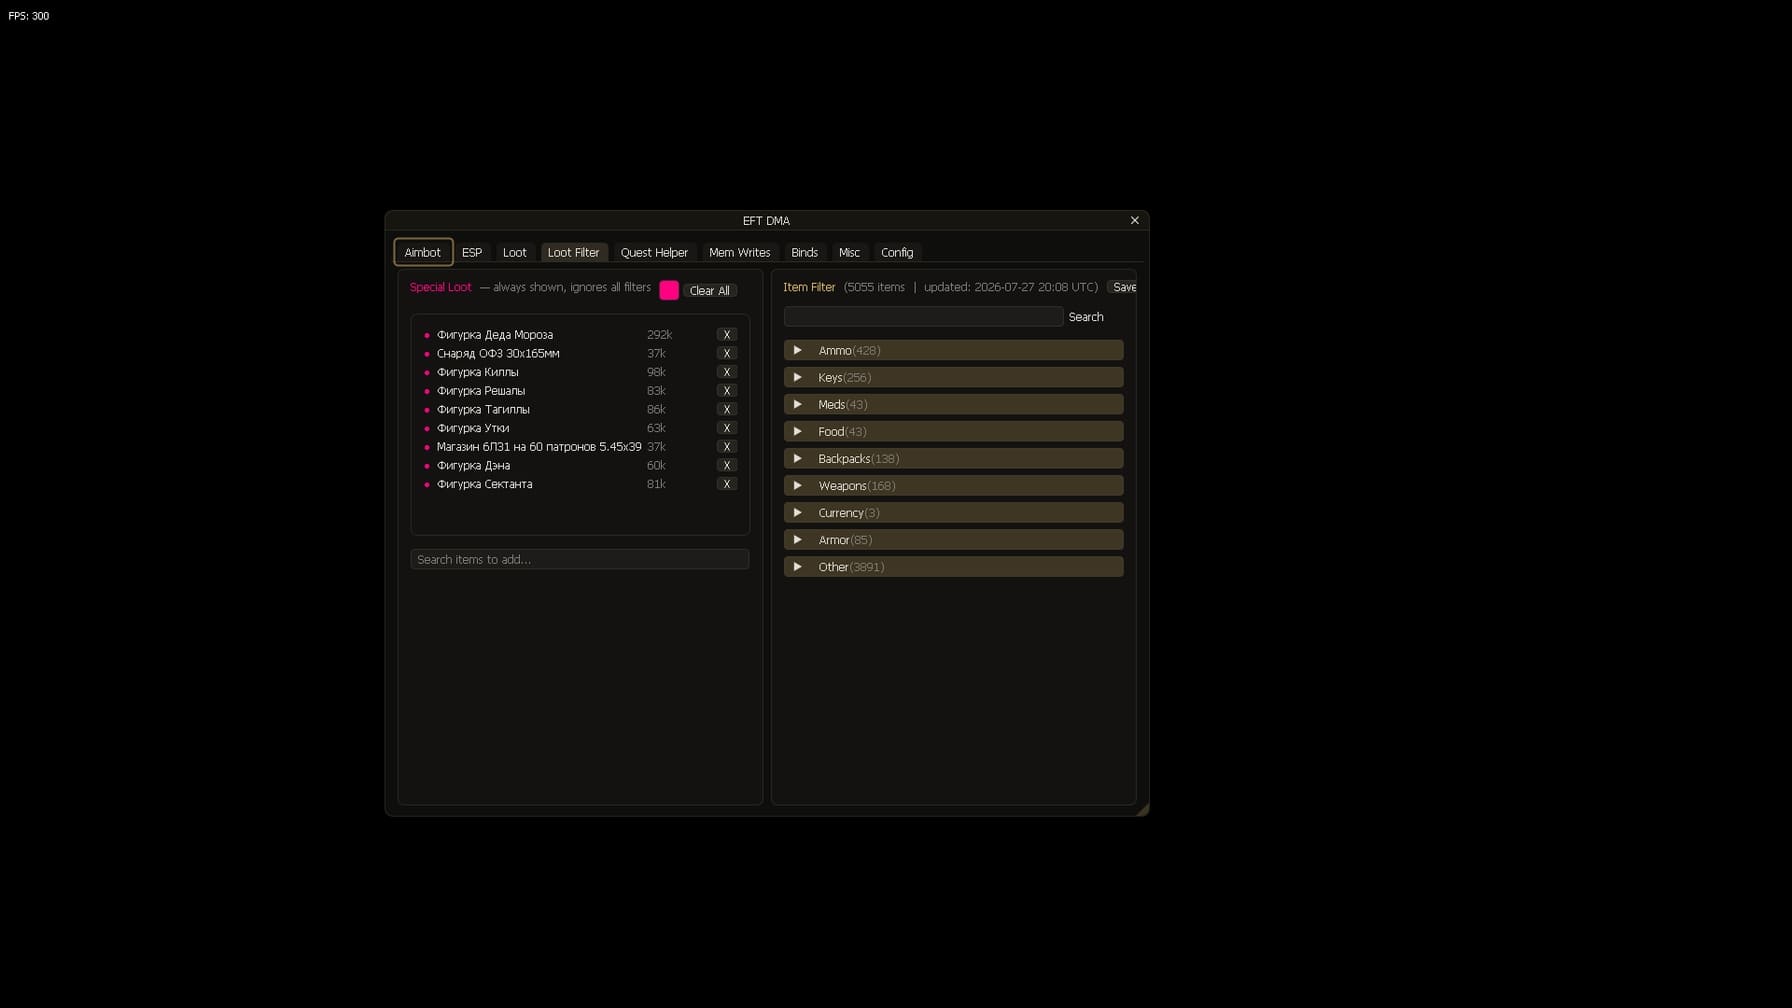1792x1008 pixels.
Task: Expand the Food (43) category
Action: (x=953, y=431)
